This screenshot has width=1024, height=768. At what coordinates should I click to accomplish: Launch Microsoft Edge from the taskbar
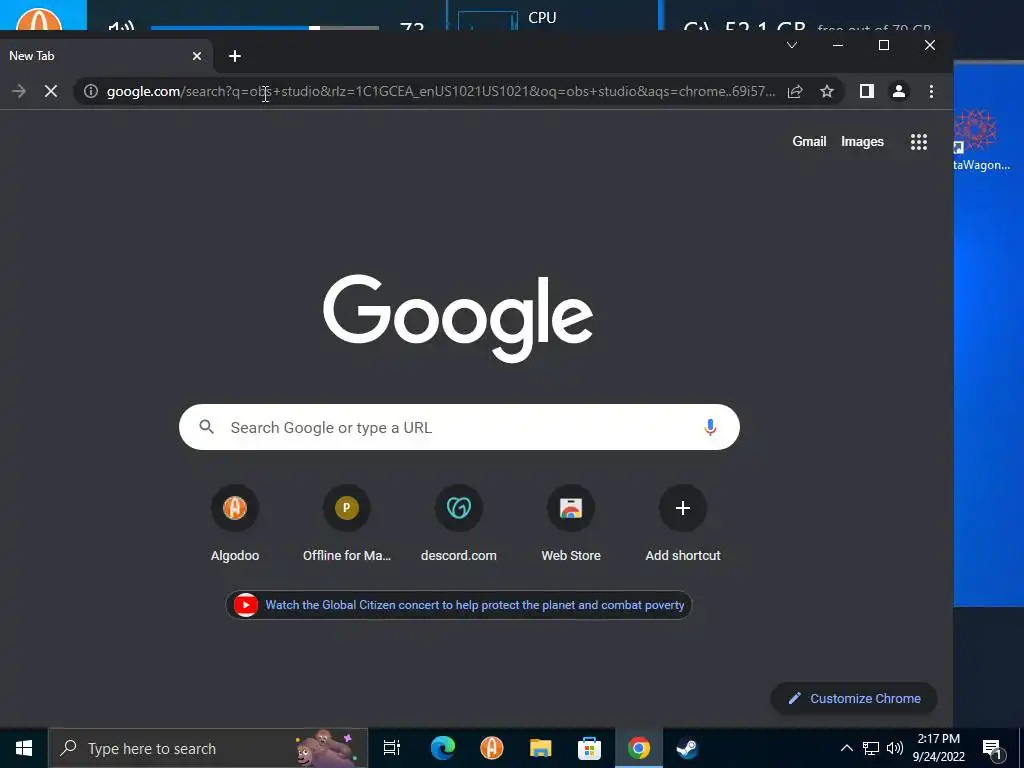pyautogui.click(x=442, y=748)
